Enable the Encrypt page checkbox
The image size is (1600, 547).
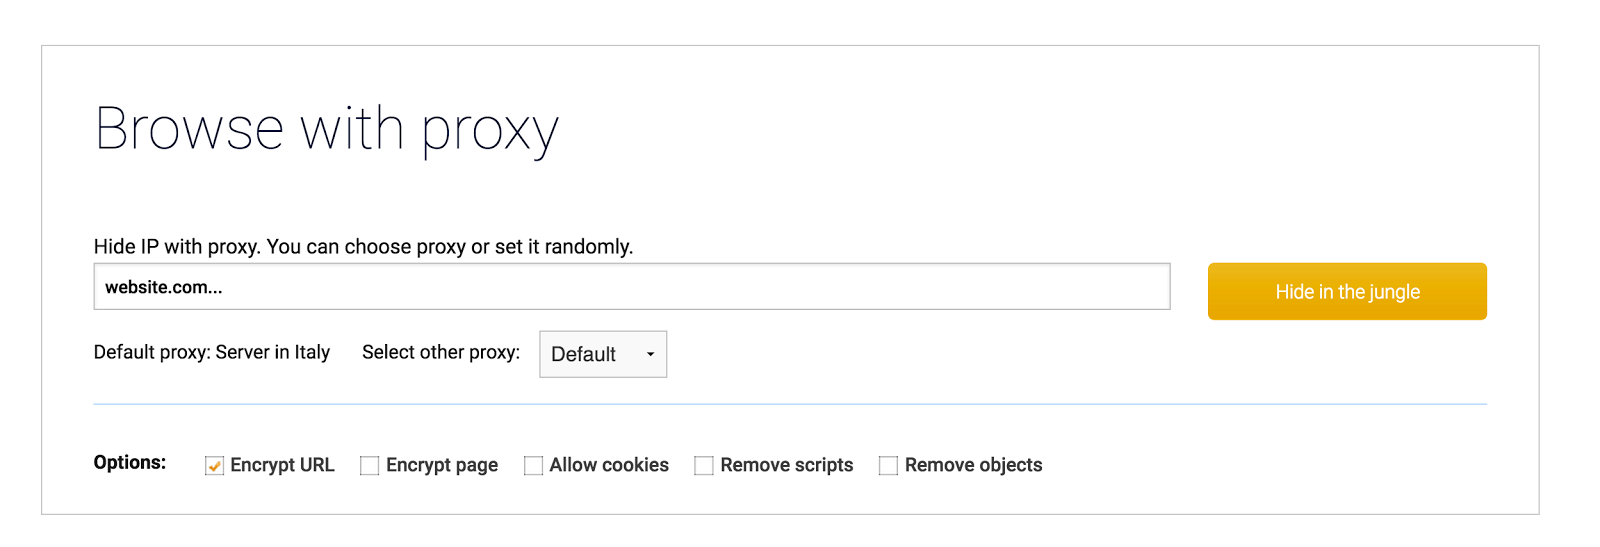point(370,466)
